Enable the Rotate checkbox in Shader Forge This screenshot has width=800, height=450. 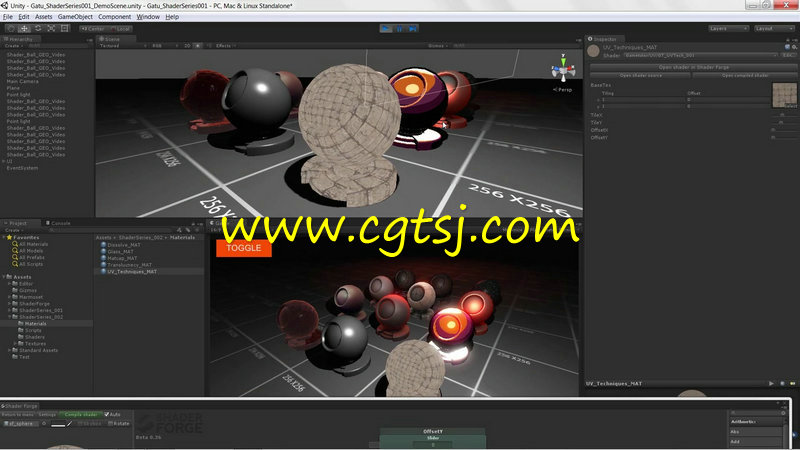111,423
